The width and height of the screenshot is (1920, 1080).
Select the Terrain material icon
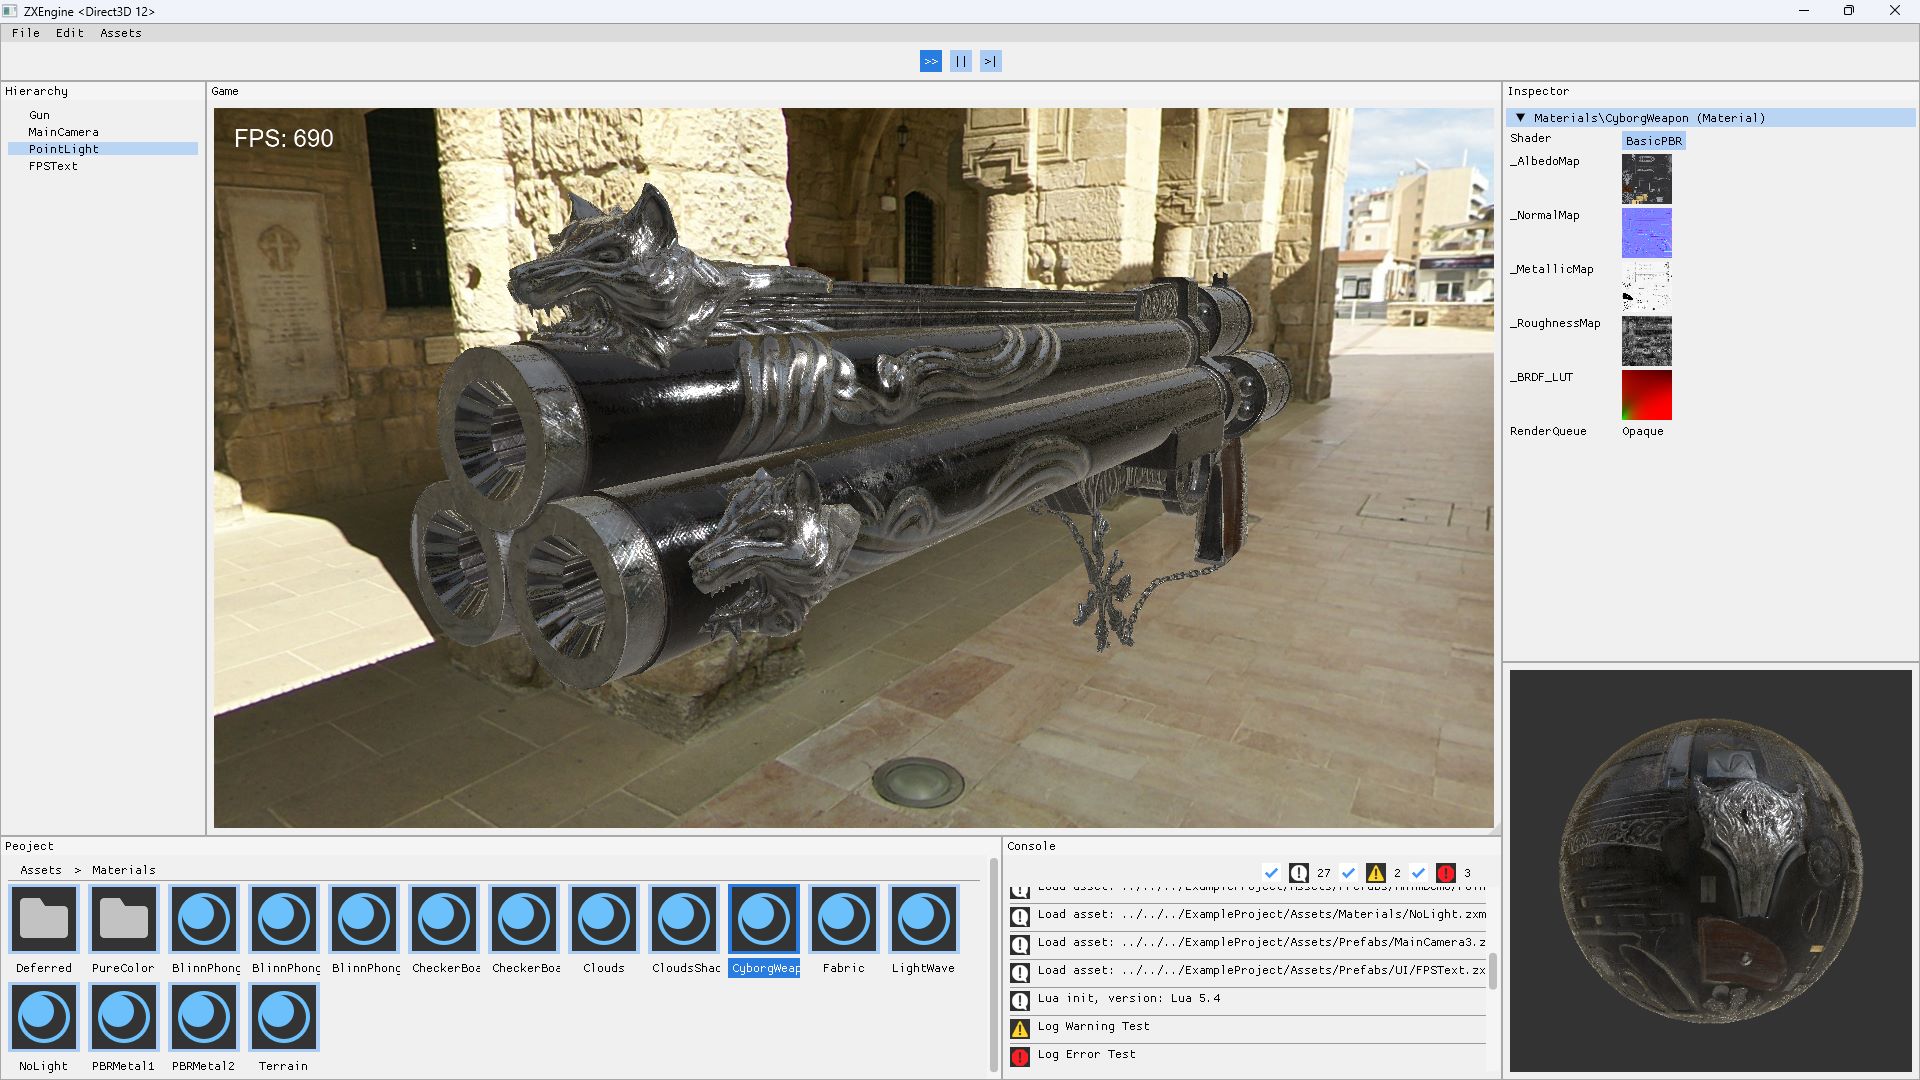pyautogui.click(x=283, y=1017)
